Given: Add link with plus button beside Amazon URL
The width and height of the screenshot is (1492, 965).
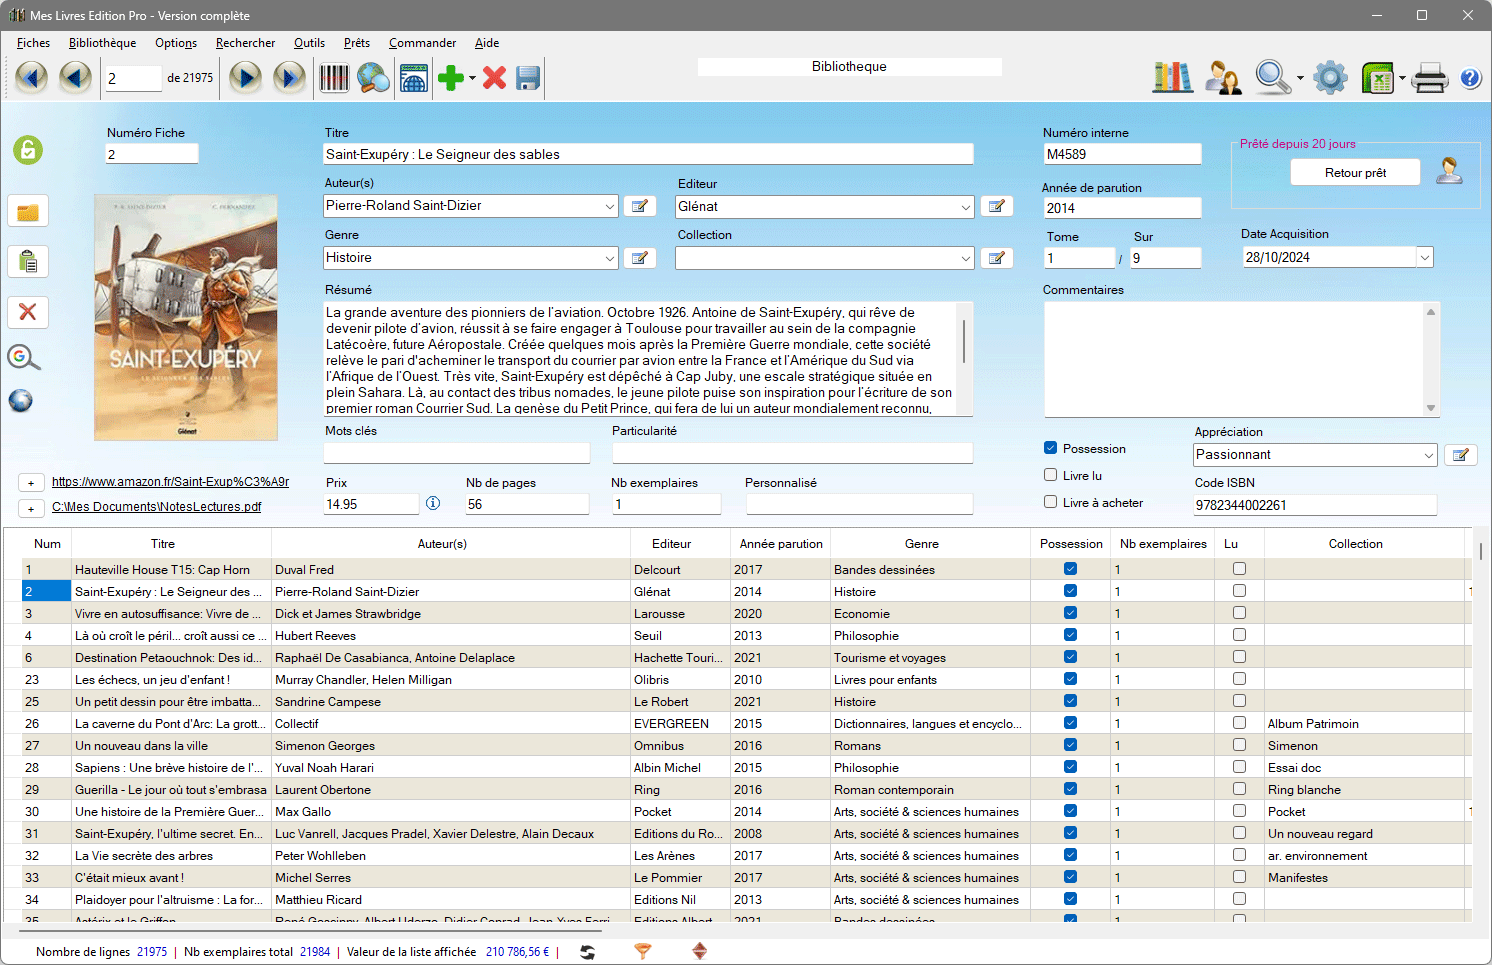Looking at the screenshot, I should pyautogui.click(x=31, y=483).
